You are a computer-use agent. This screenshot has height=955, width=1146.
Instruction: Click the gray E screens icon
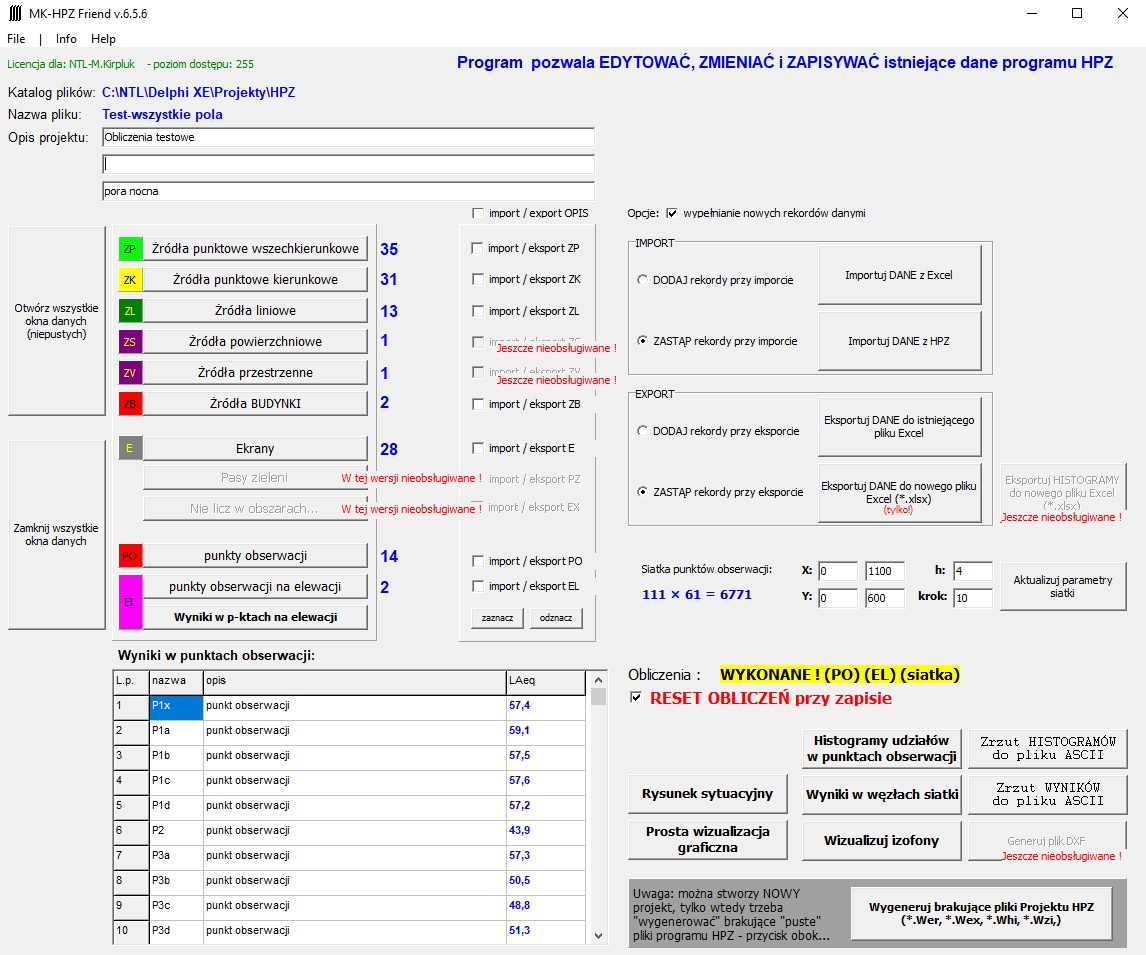click(129, 449)
